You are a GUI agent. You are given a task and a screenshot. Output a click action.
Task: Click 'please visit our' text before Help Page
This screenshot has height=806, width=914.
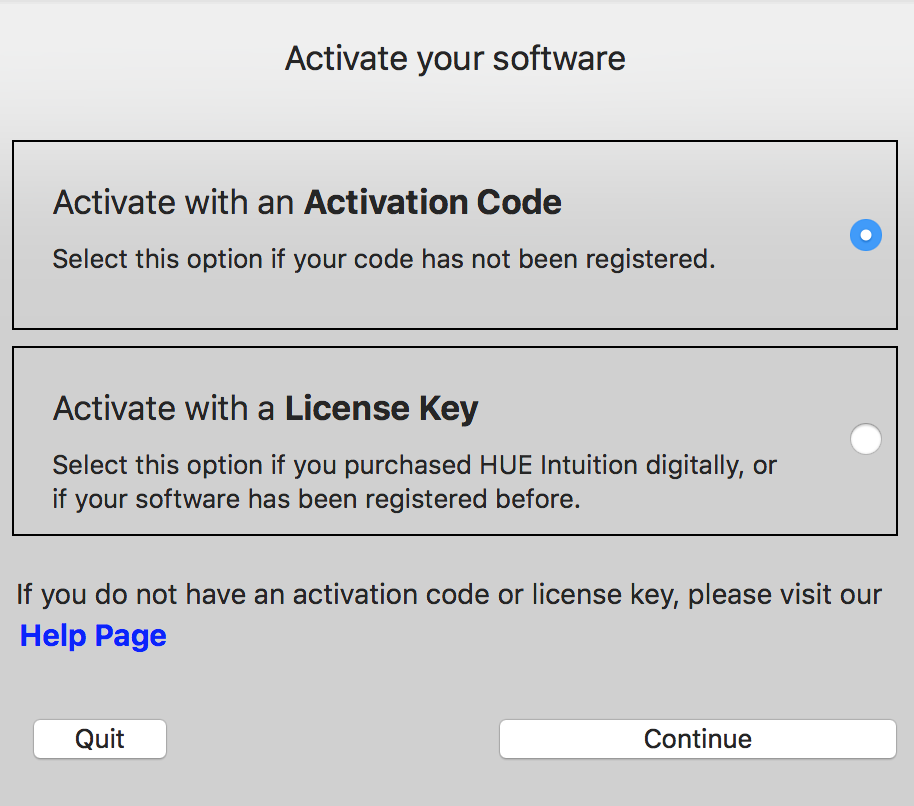pyautogui.click(x=785, y=594)
